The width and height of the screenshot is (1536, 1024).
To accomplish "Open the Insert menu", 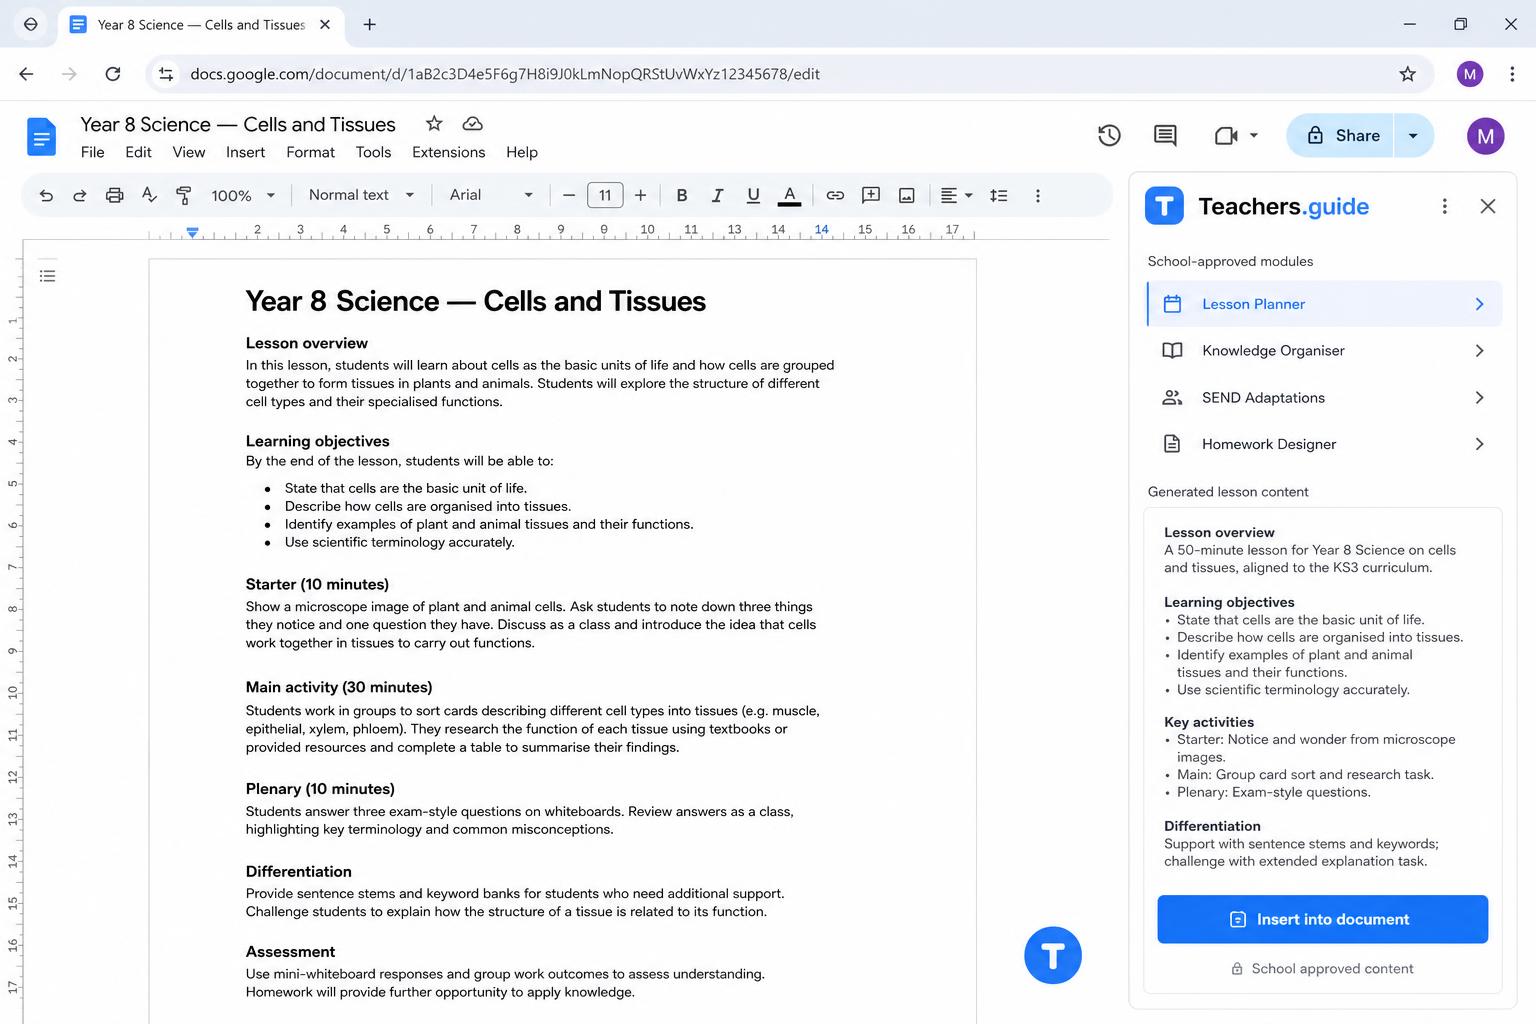I will click(x=245, y=152).
